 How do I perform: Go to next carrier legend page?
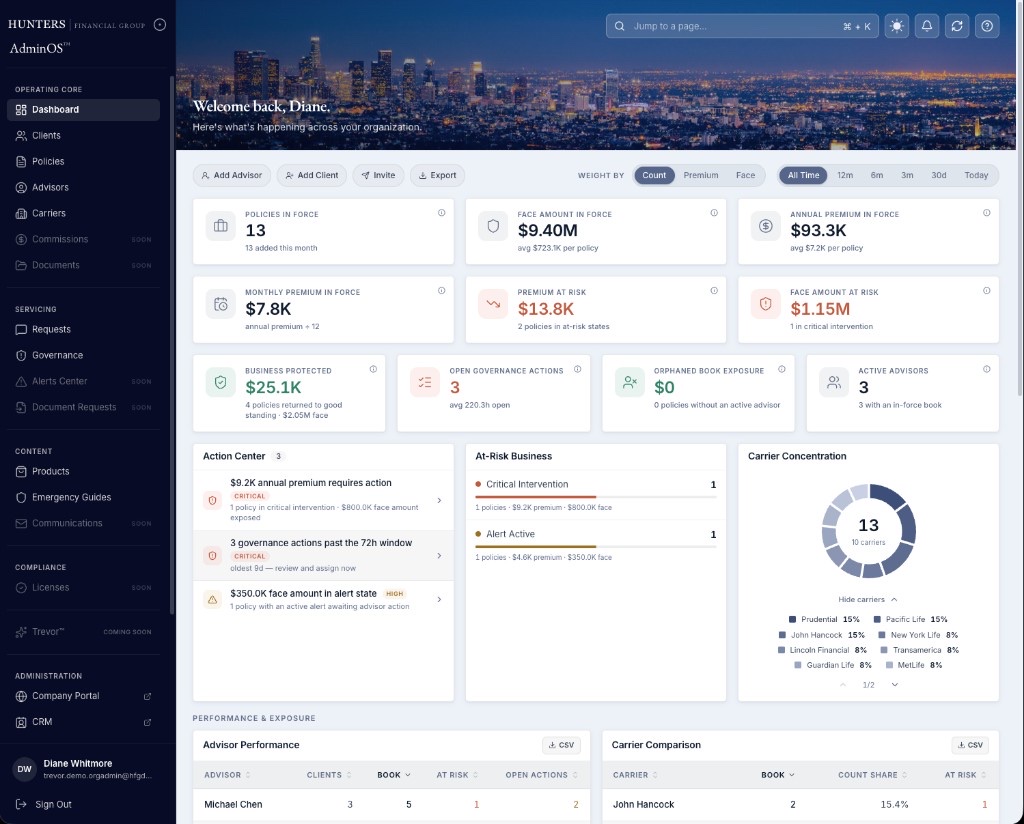[895, 685]
